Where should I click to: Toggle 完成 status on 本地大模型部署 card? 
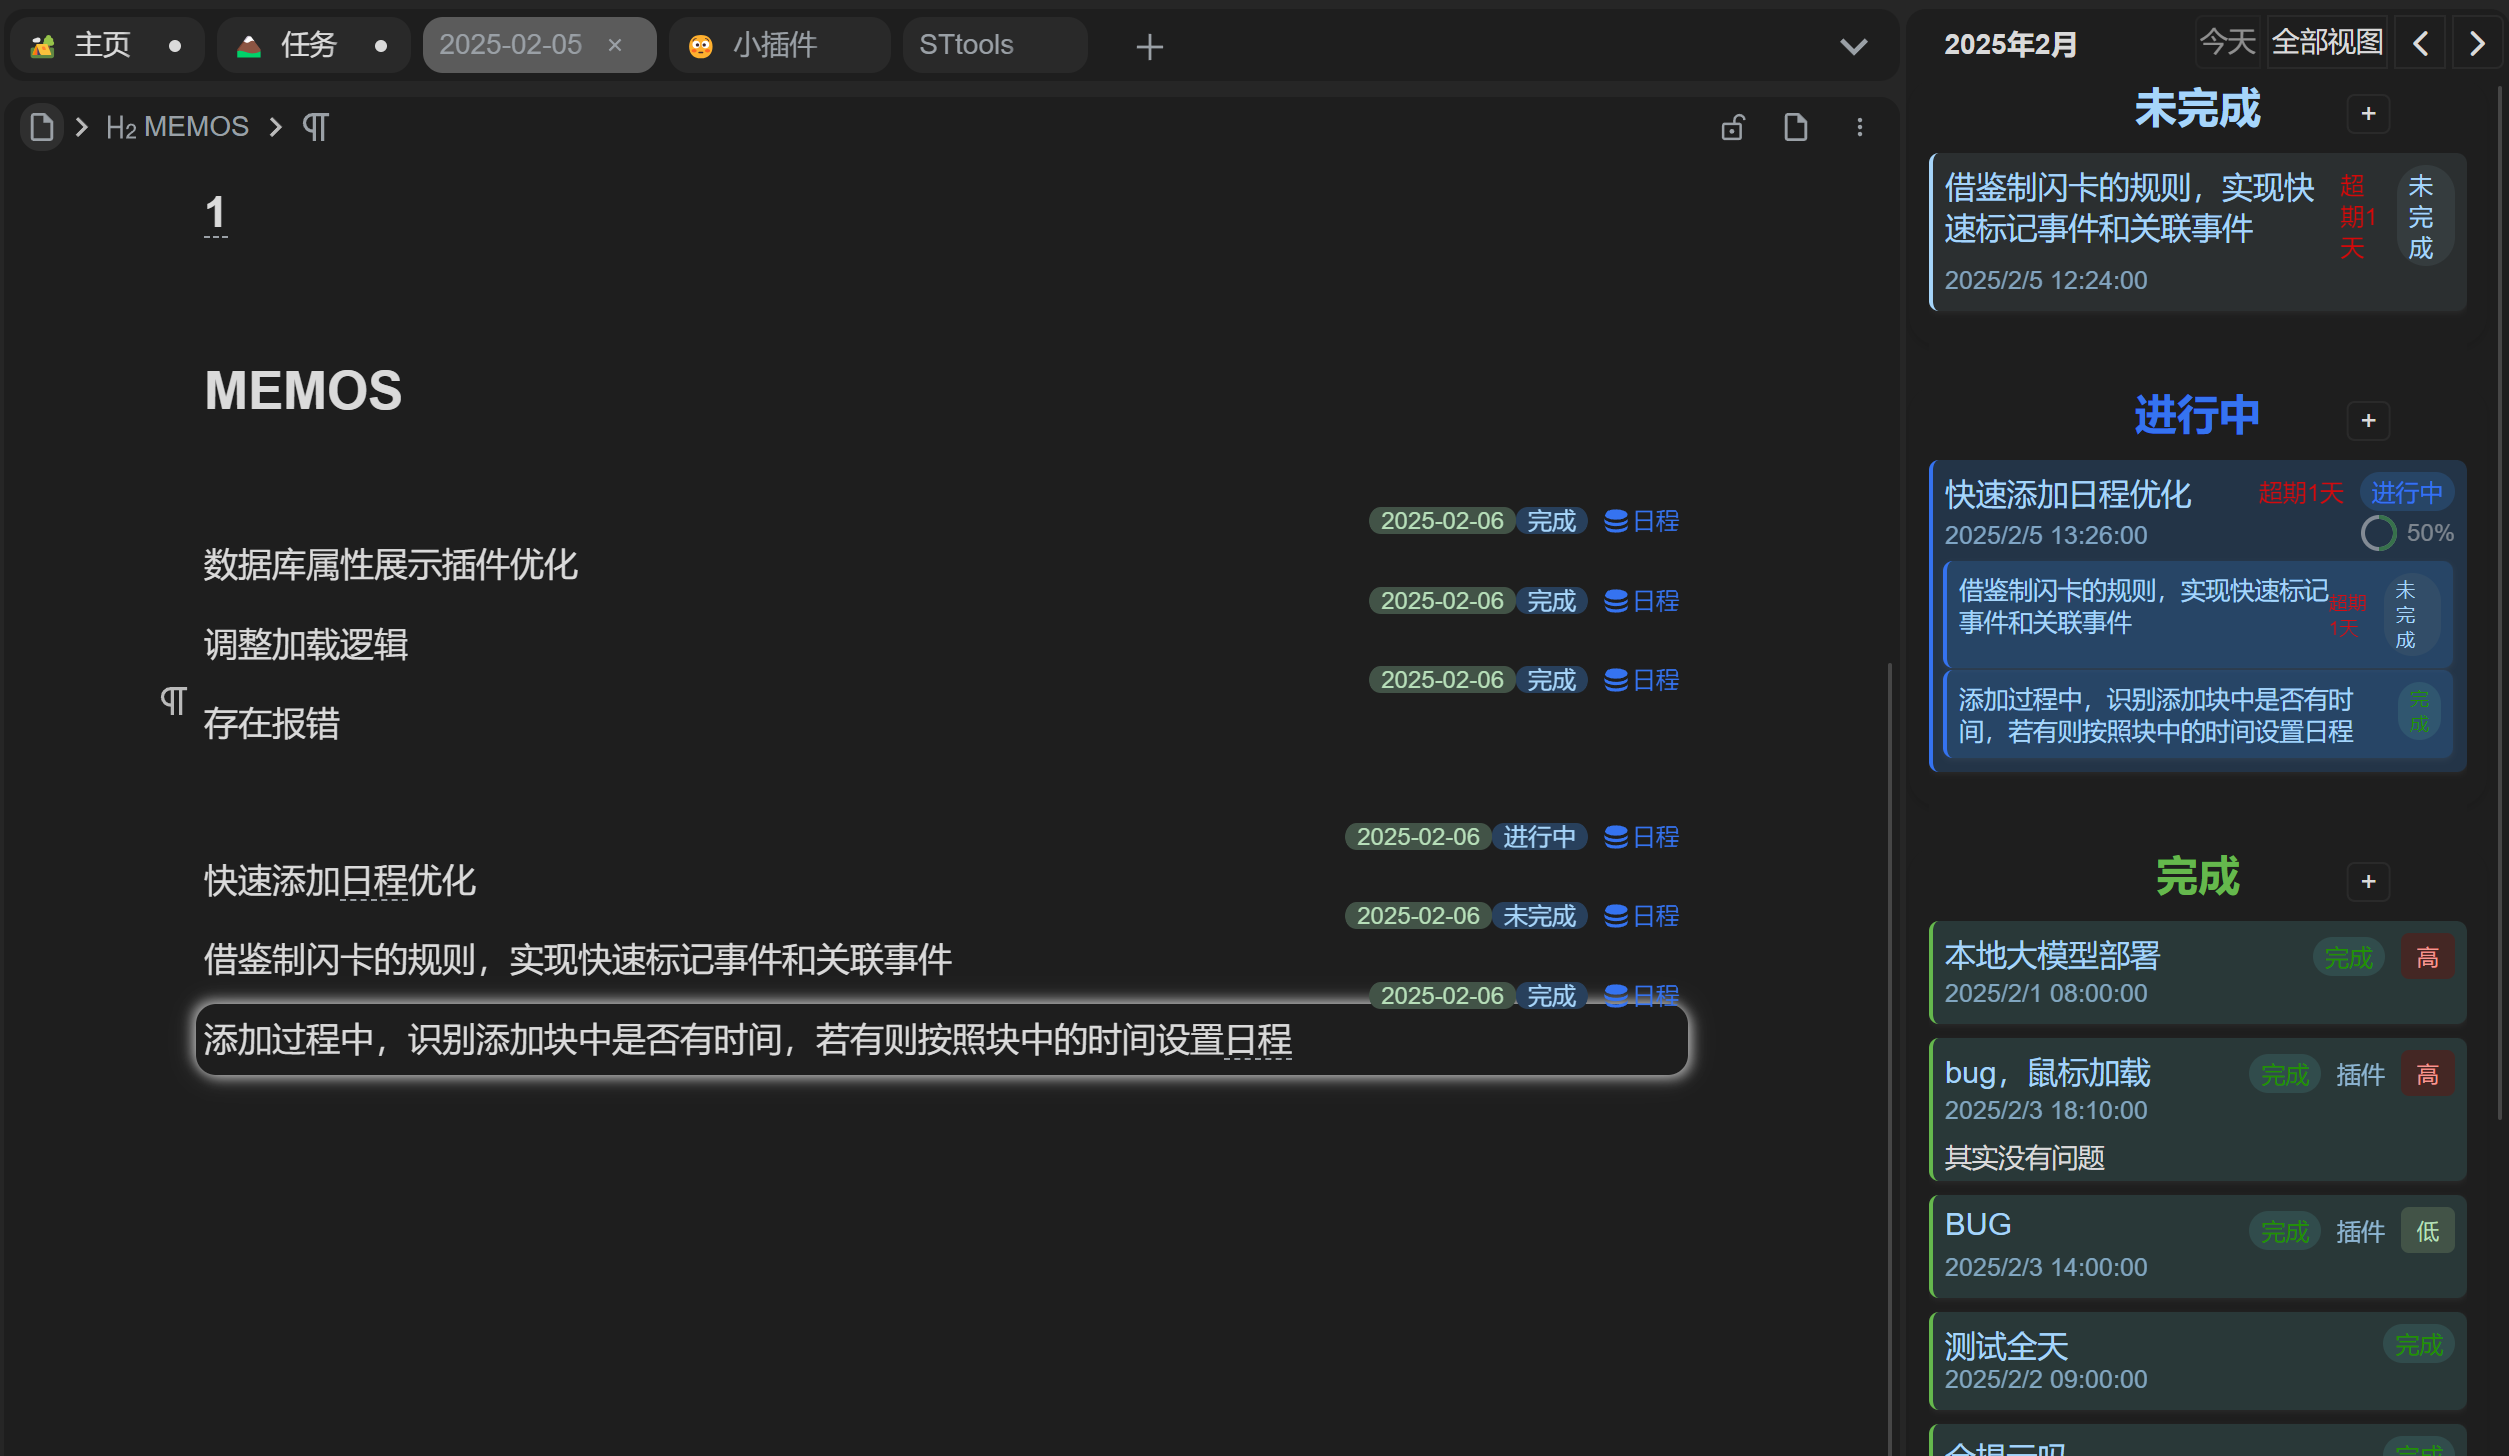point(2347,958)
